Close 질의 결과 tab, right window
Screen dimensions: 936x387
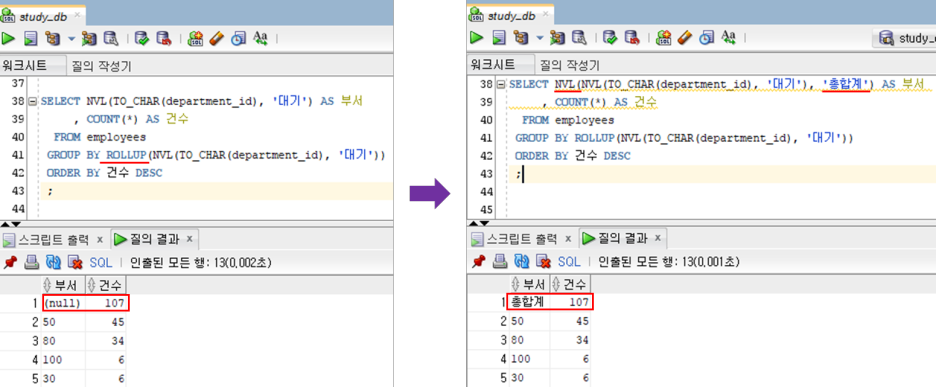click(x=658, y=239)
